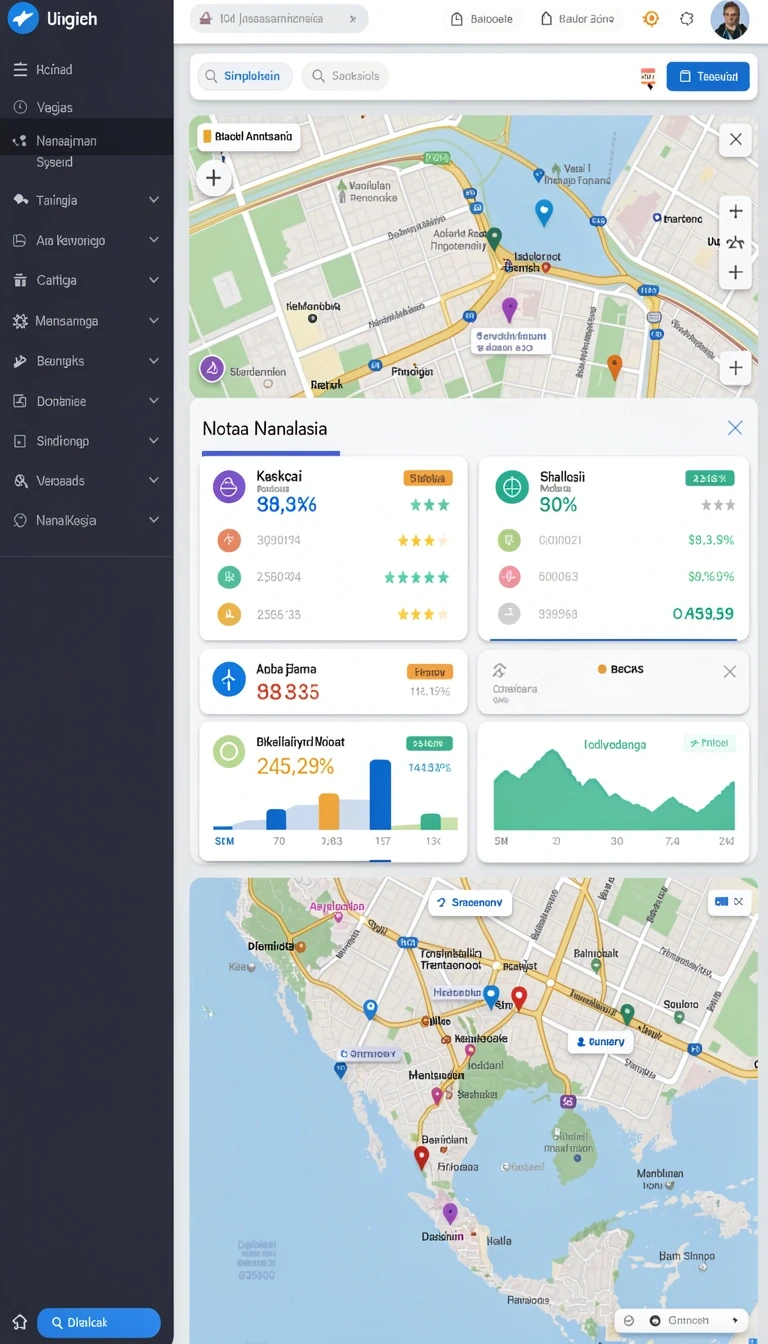Click the purple Kaskcai circle icon
The image size is (768, 1344).
coord(229,487)
